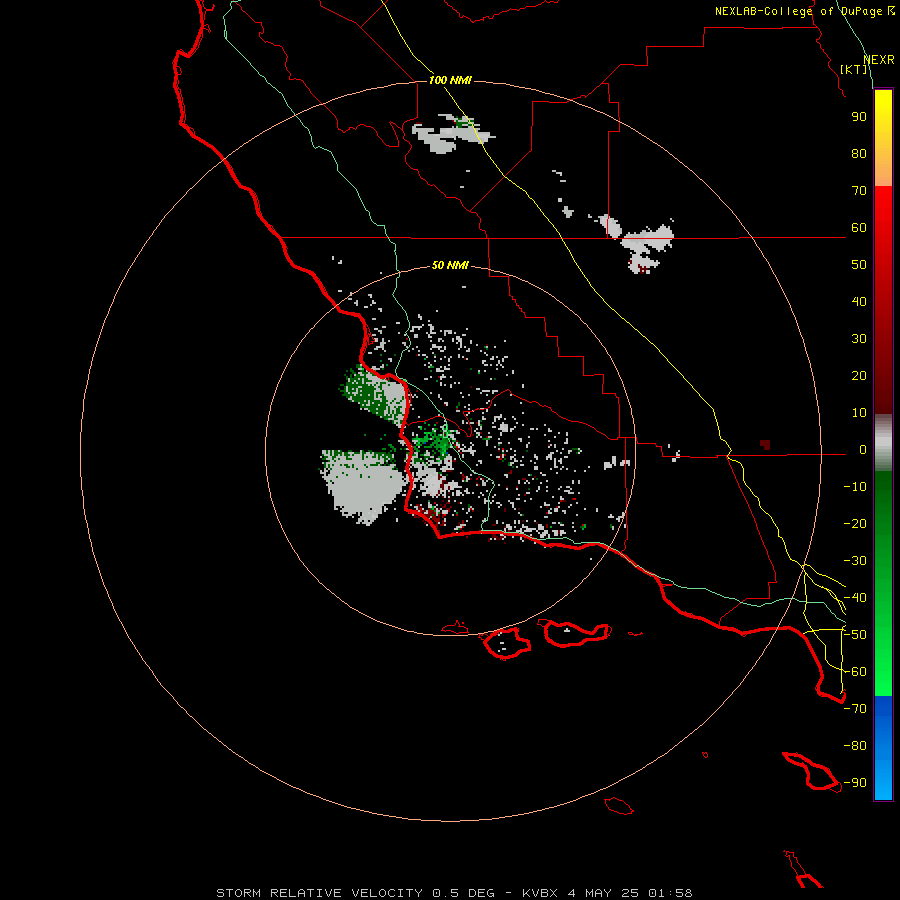Click the 50 NMI range ring label
The height and width of the screenshot is (900, 900).
click(x=450, y=265)
